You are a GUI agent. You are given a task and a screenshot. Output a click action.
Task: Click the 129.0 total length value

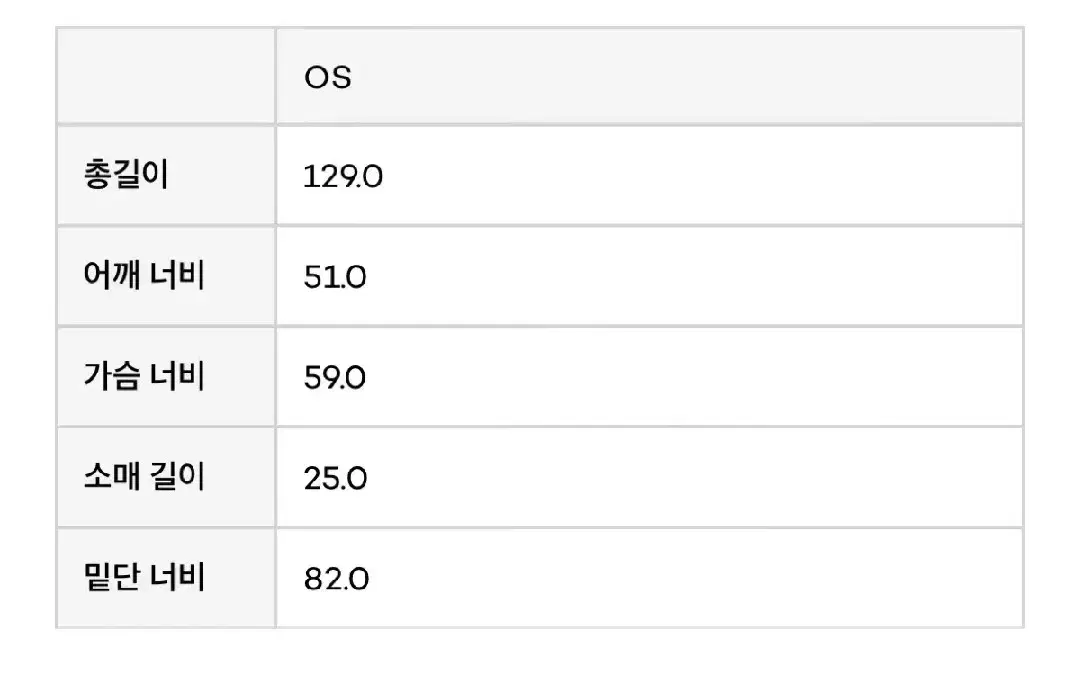pos(343,177)
